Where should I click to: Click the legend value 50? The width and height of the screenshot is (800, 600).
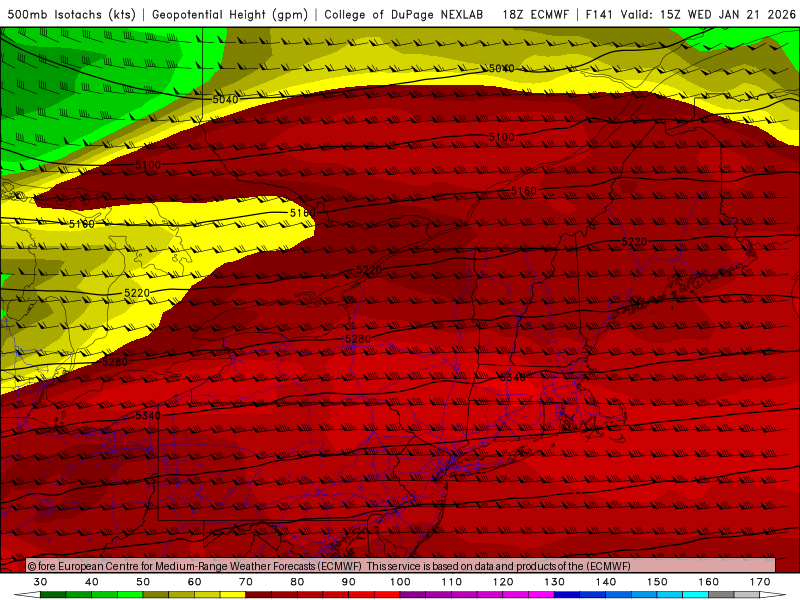pyautogui.click(x=143, y=582)
